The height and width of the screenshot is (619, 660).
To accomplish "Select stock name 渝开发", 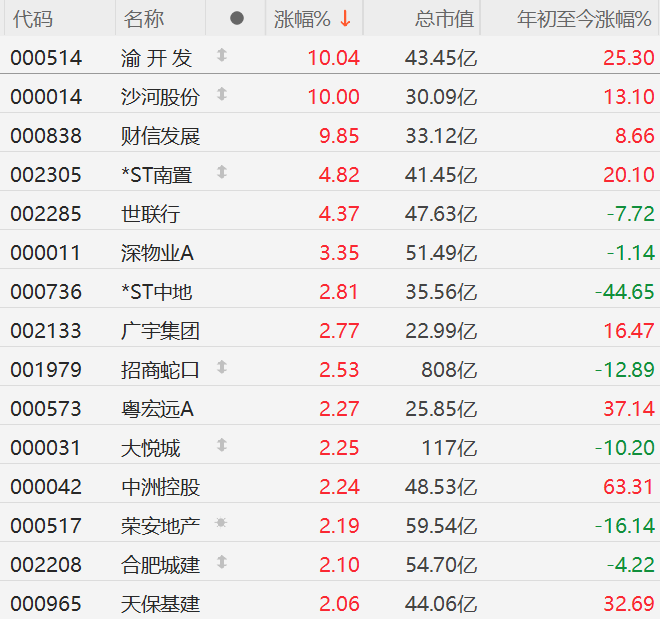I will (x=157, y=58).
